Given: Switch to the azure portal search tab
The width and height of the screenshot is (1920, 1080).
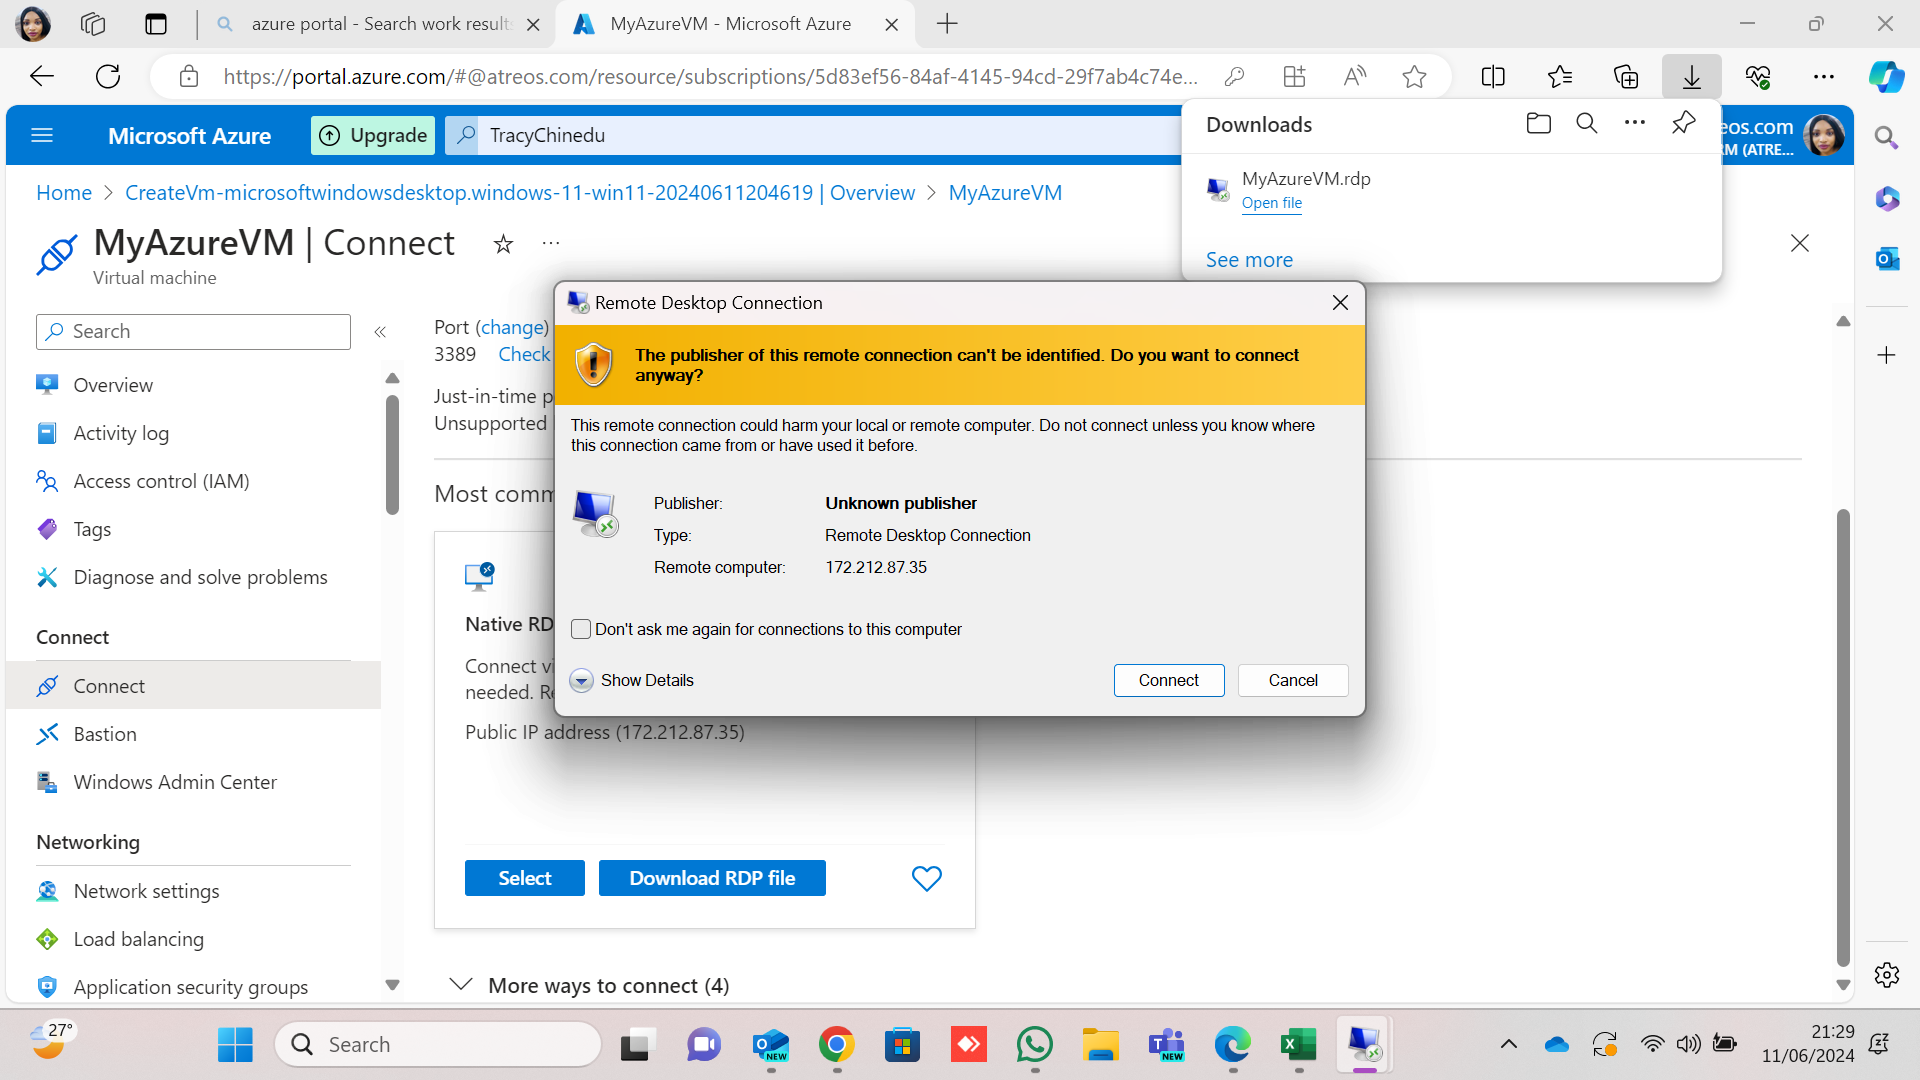Looking at the screenshot, I should (x=380, y=24).
